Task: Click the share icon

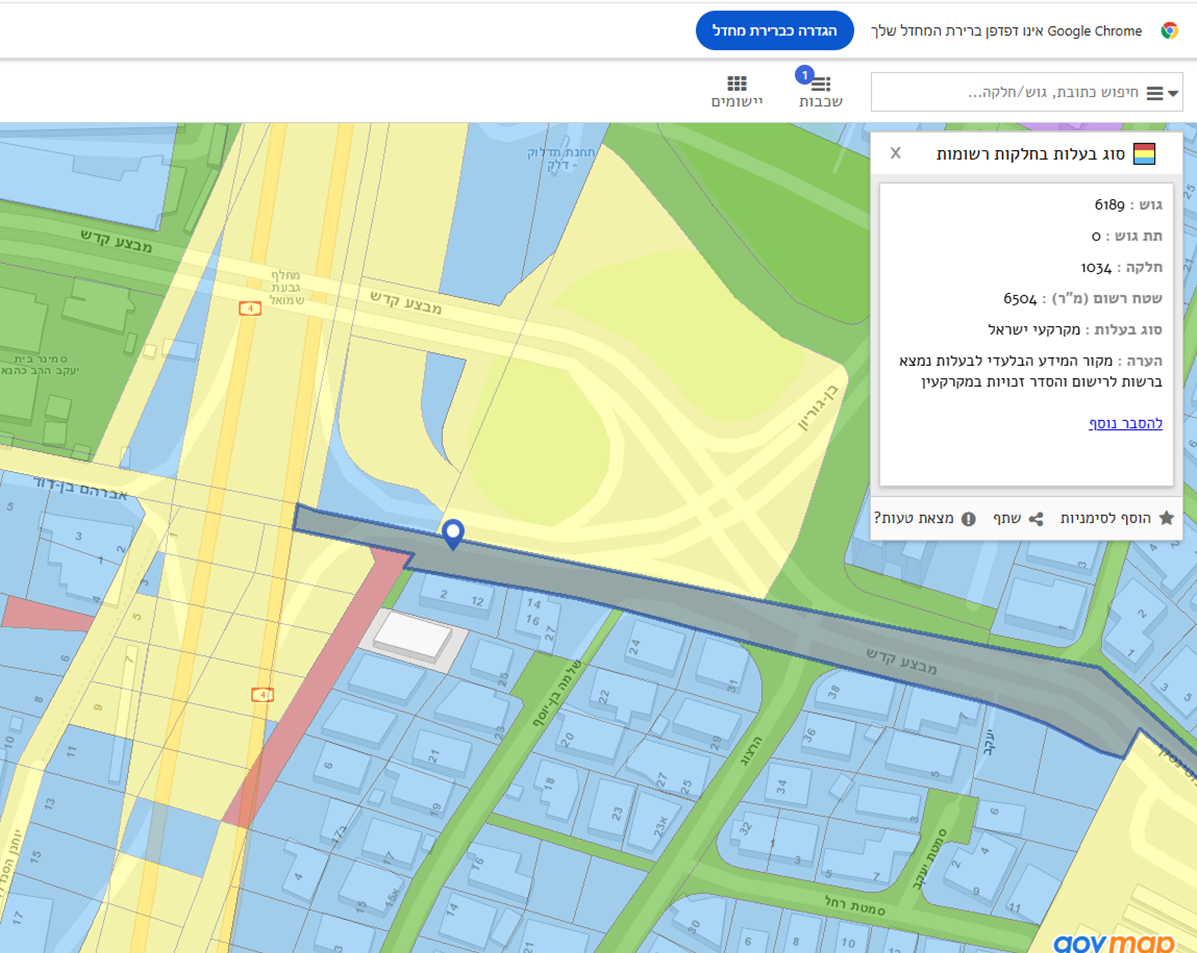Action: point(1036,519)
